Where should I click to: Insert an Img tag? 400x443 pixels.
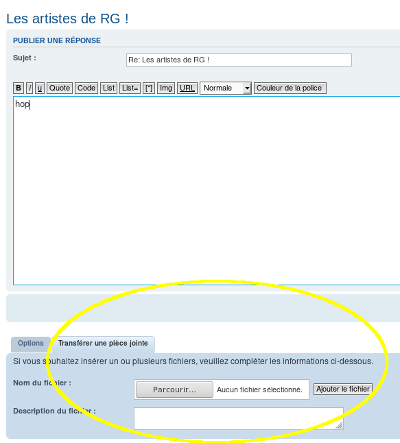coord(166,88)
